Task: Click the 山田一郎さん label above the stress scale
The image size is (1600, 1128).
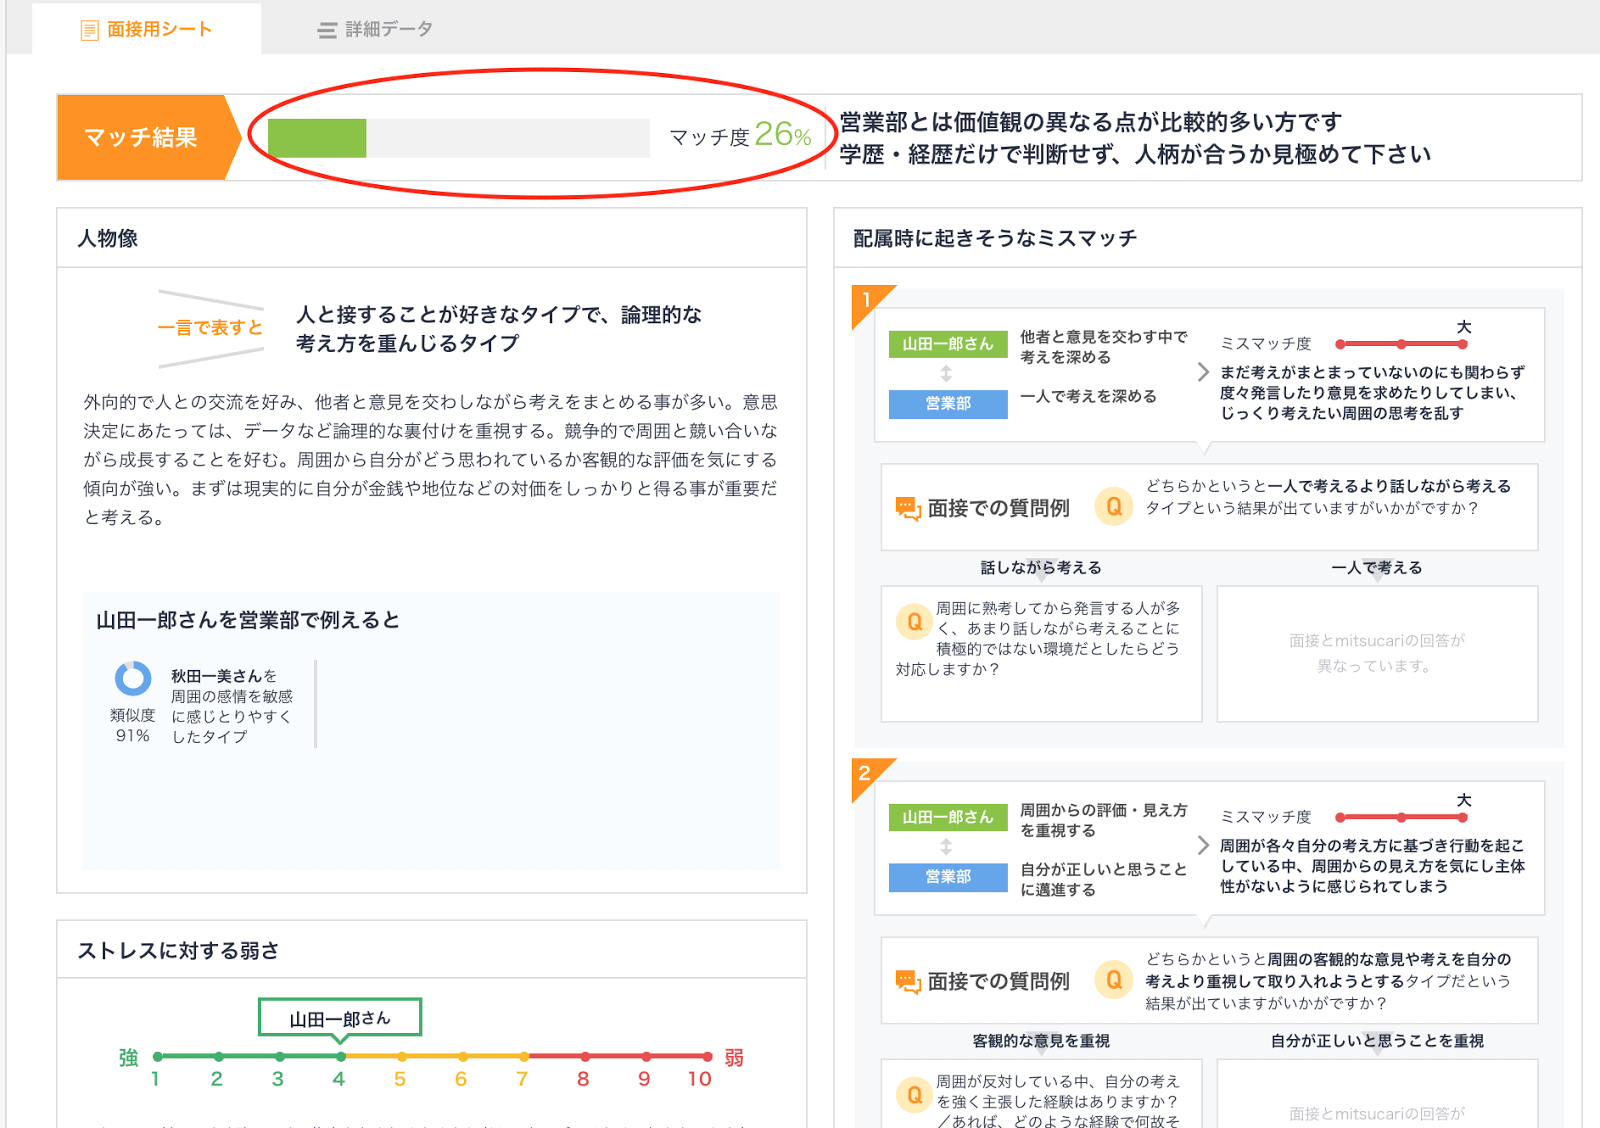Action: 340,1016
